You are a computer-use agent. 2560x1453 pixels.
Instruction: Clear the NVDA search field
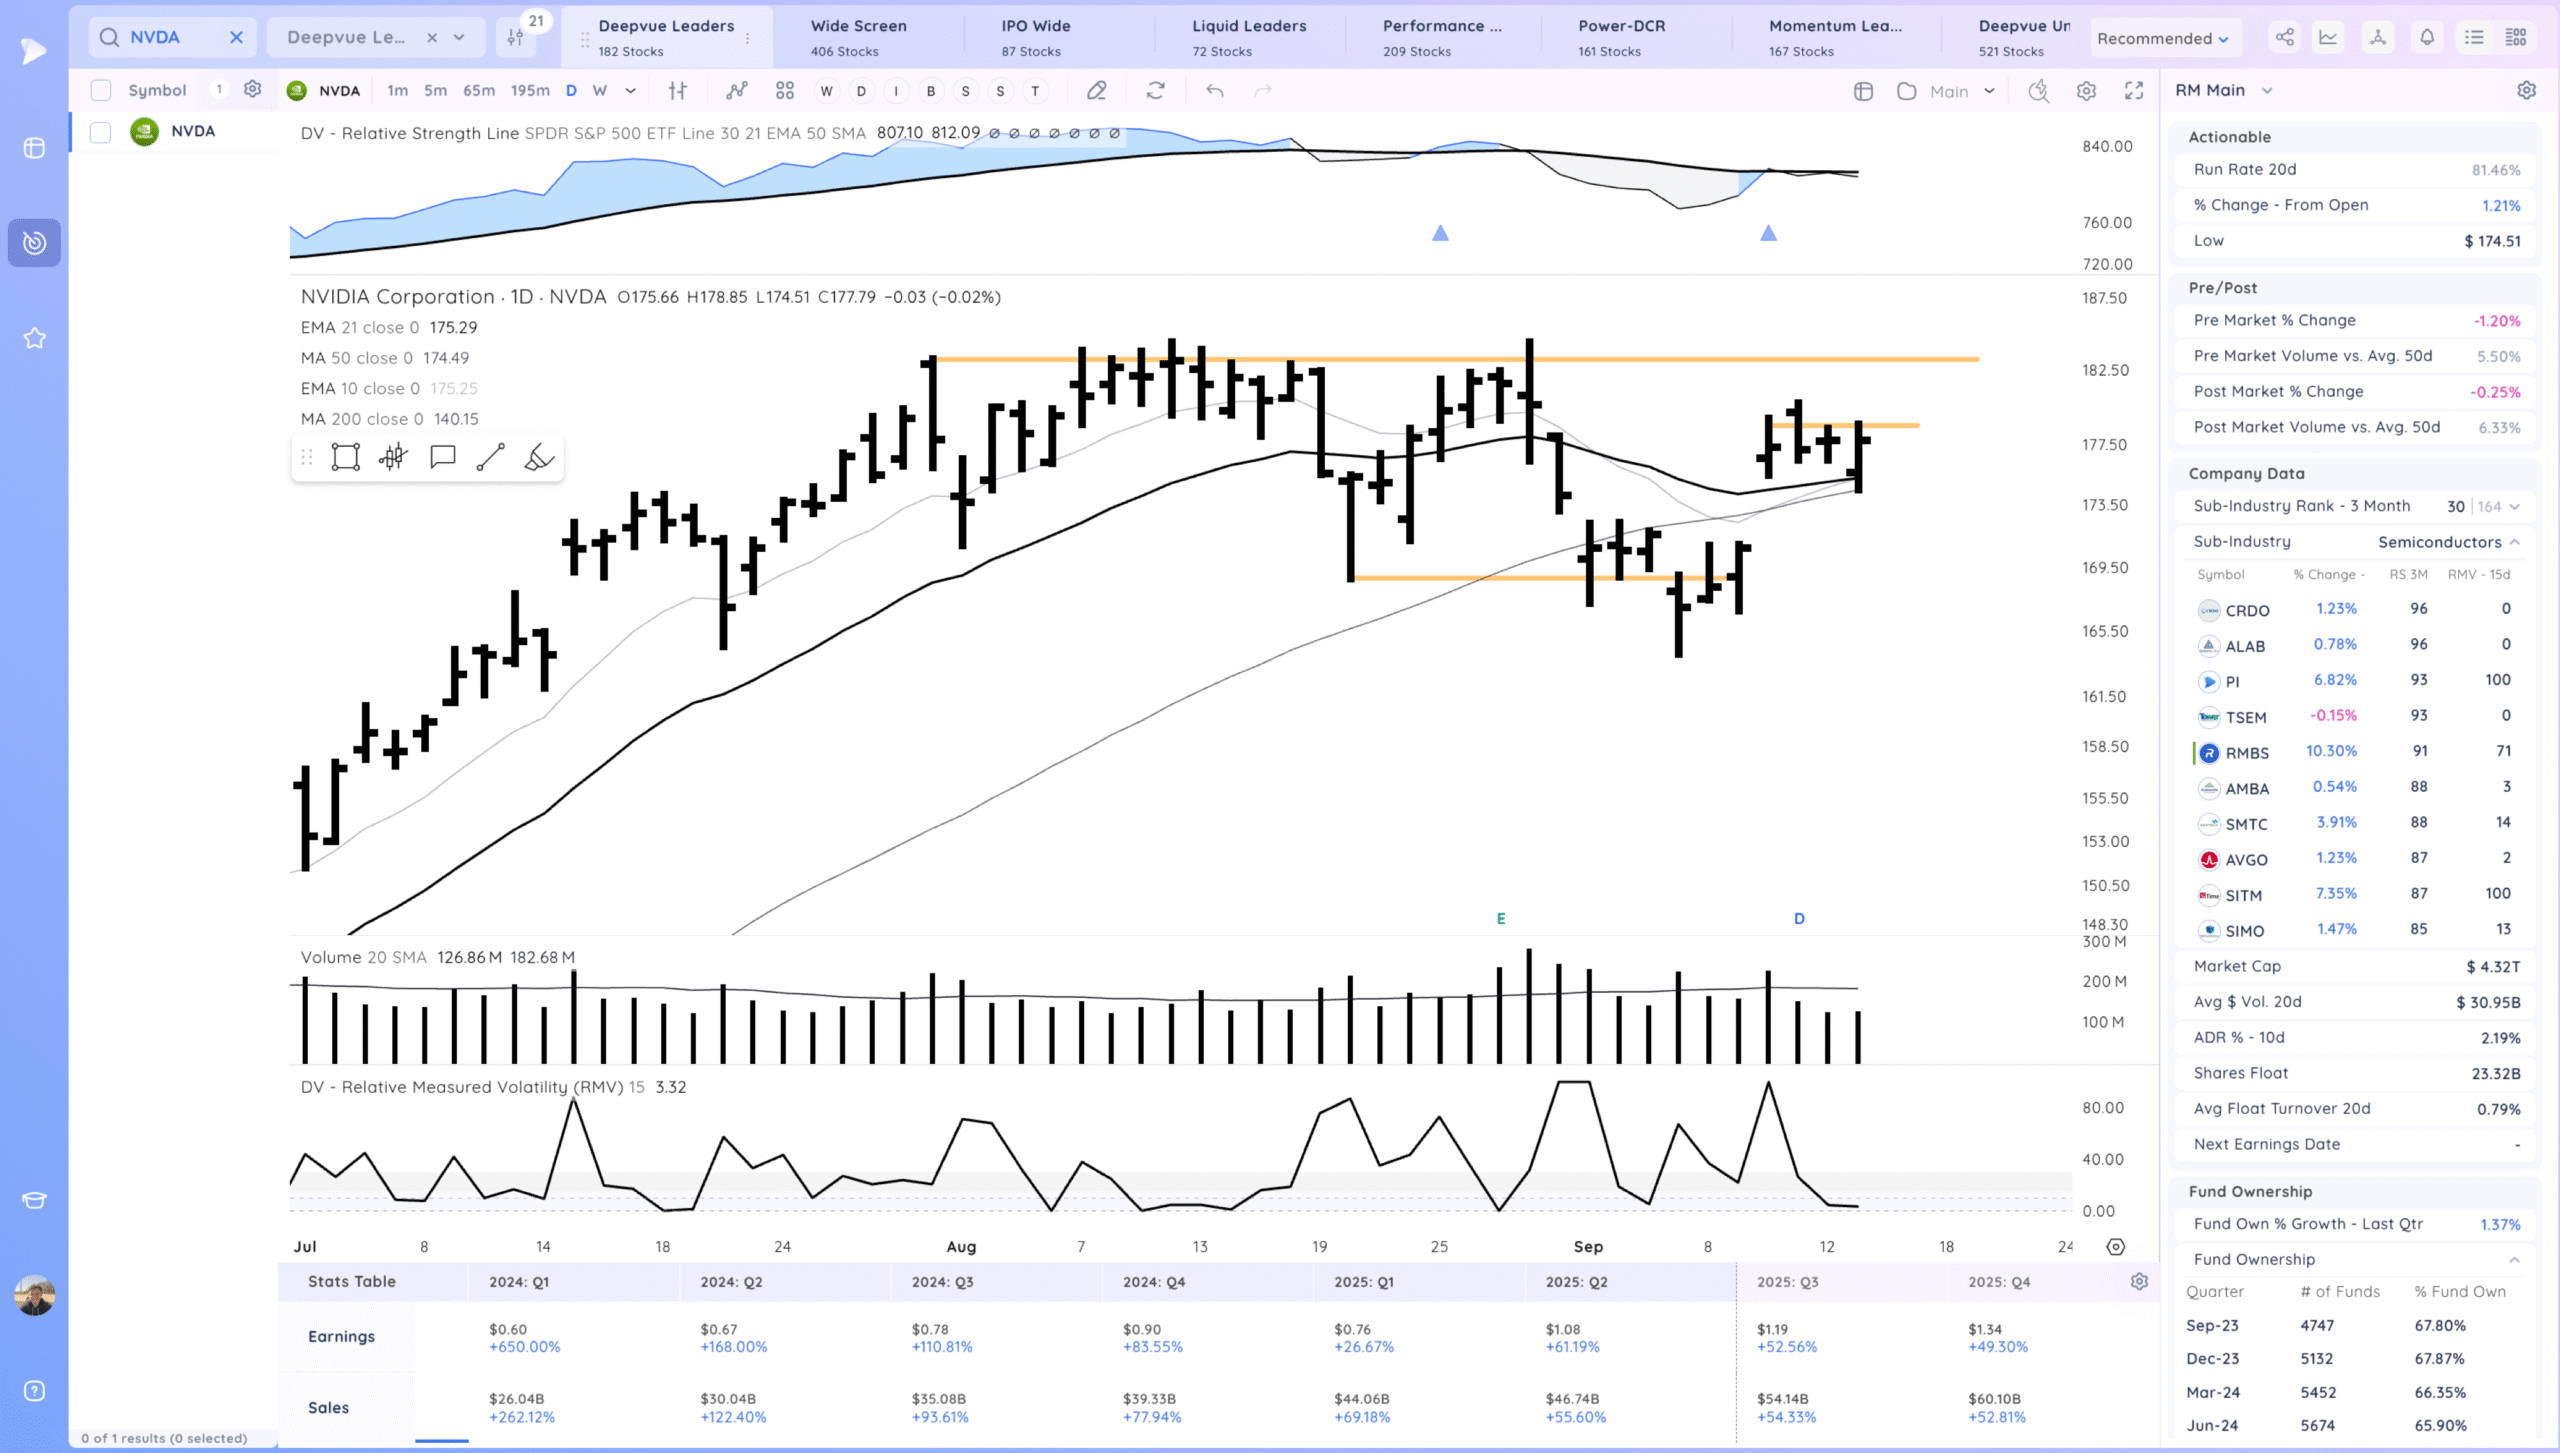coord(236,37)
